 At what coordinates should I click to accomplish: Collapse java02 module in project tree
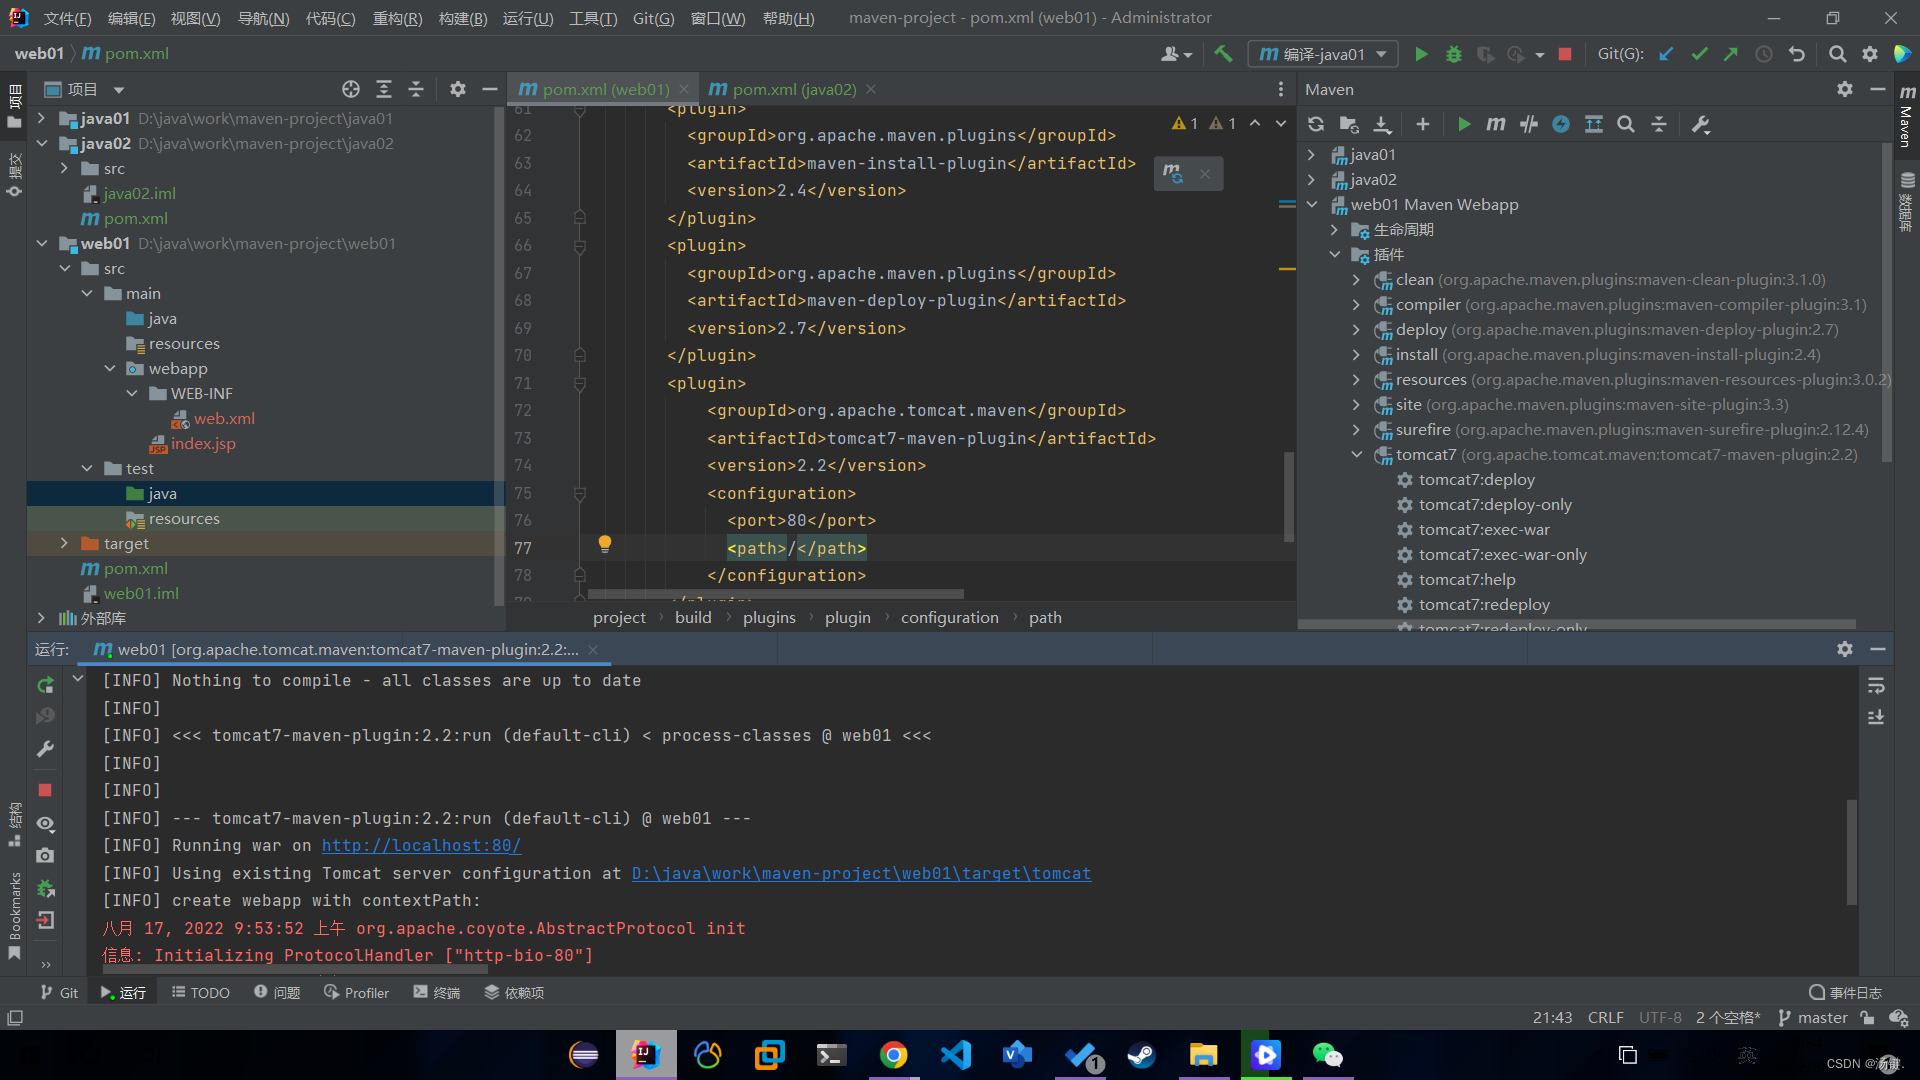click(x=41, y=144)
